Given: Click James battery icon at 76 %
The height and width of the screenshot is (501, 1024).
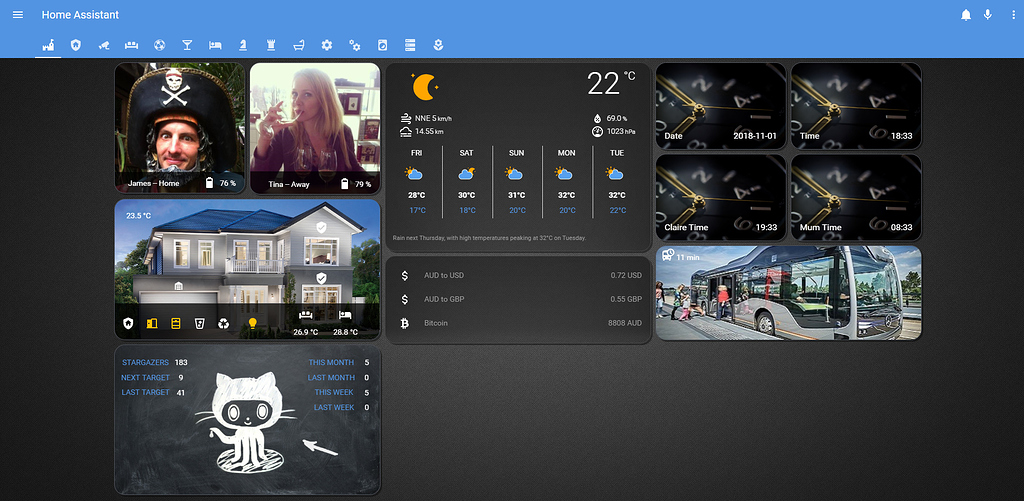Looking at the screenshot, I should [x=210, y=183].
